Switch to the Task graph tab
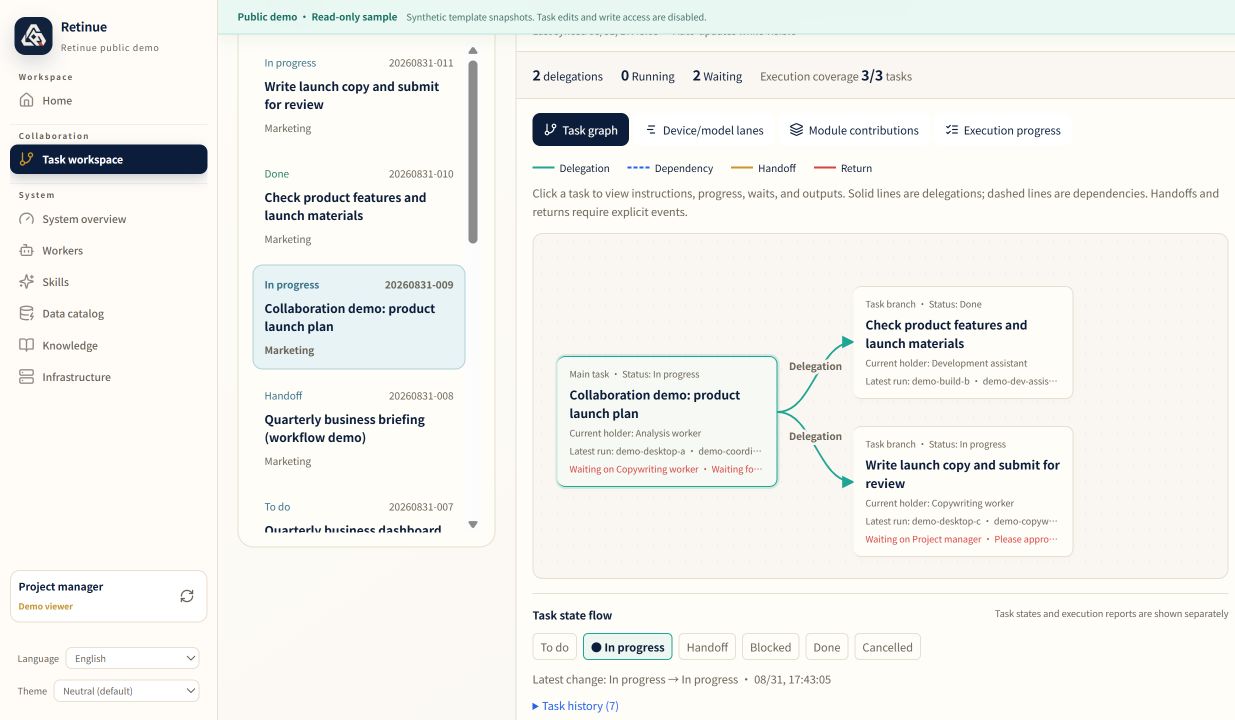Image resolution: width=1235 pixels, height=720 pixels. pos(581,130)
